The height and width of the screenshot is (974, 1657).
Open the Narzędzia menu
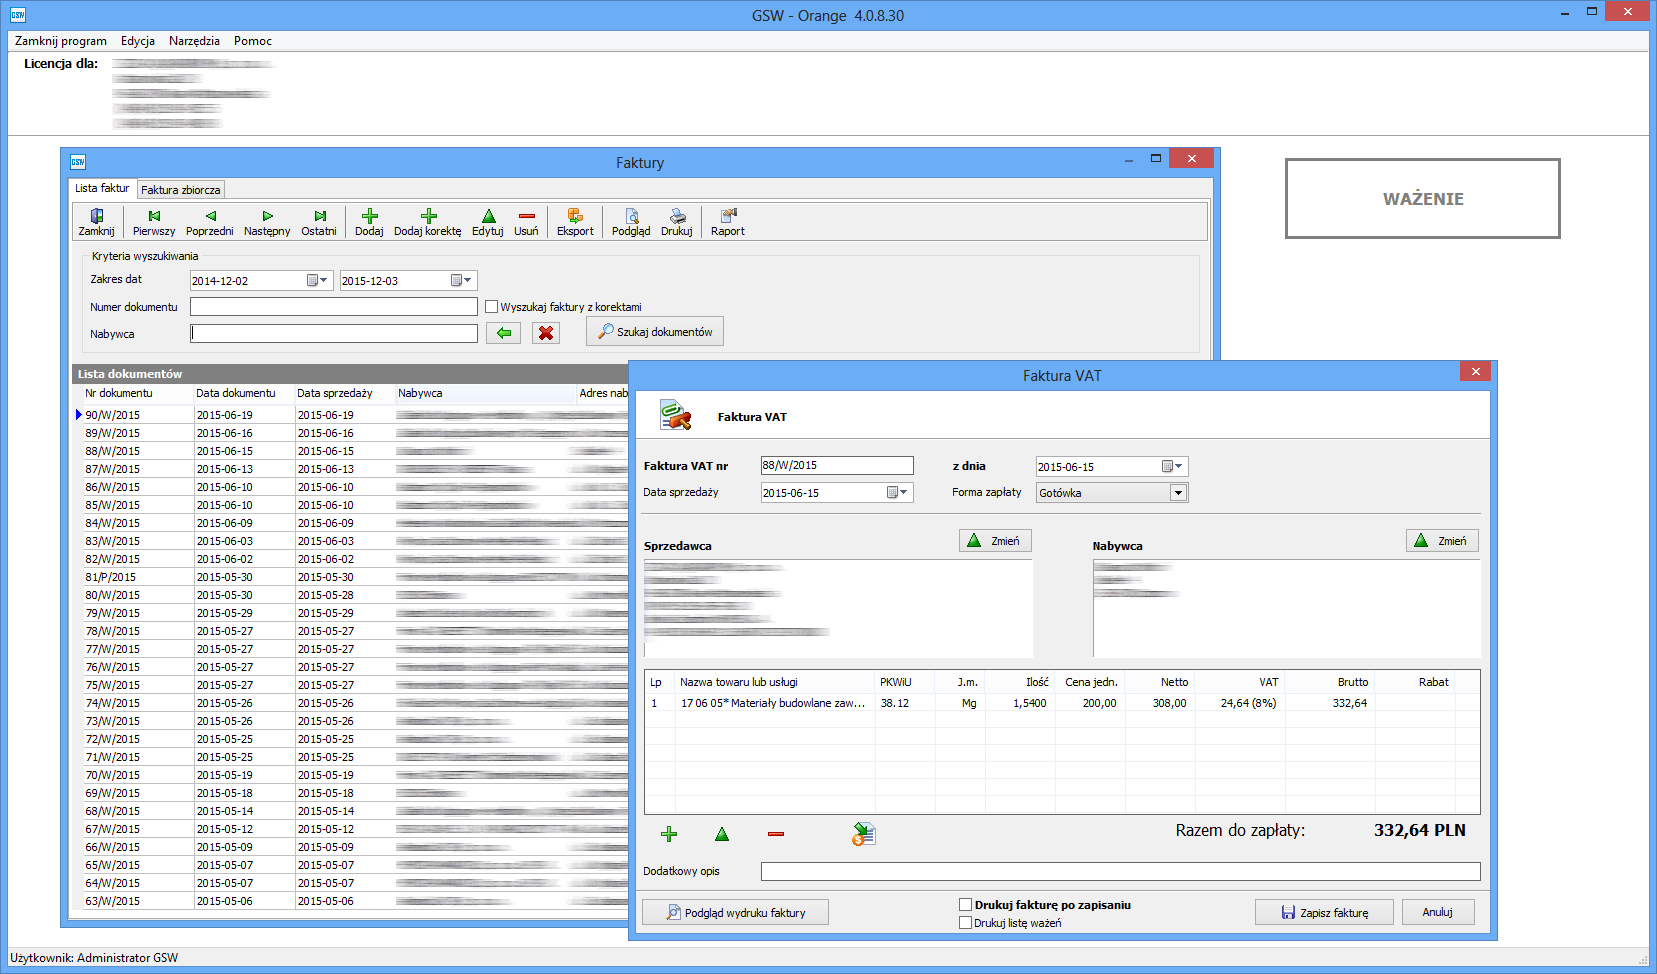194,41
